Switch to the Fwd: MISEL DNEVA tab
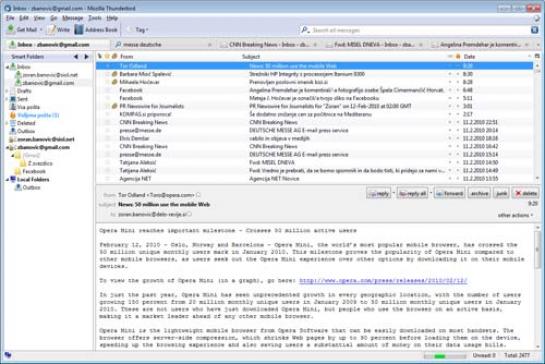 374,45
